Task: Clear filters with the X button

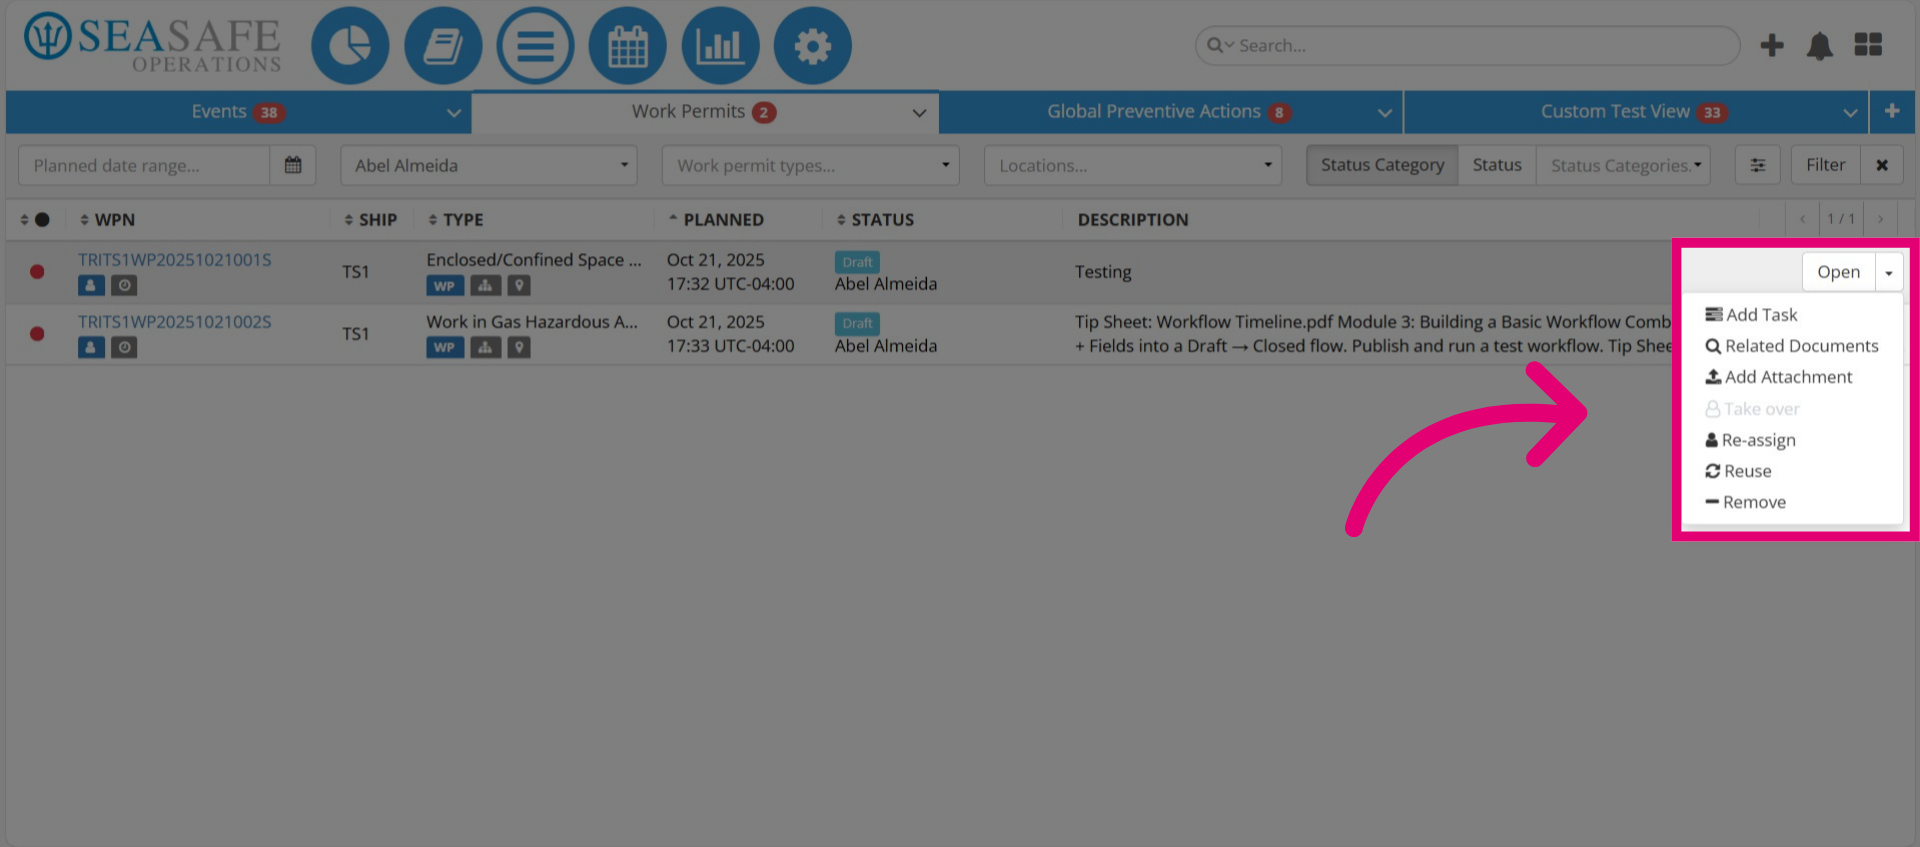Action: point(1882,165)
